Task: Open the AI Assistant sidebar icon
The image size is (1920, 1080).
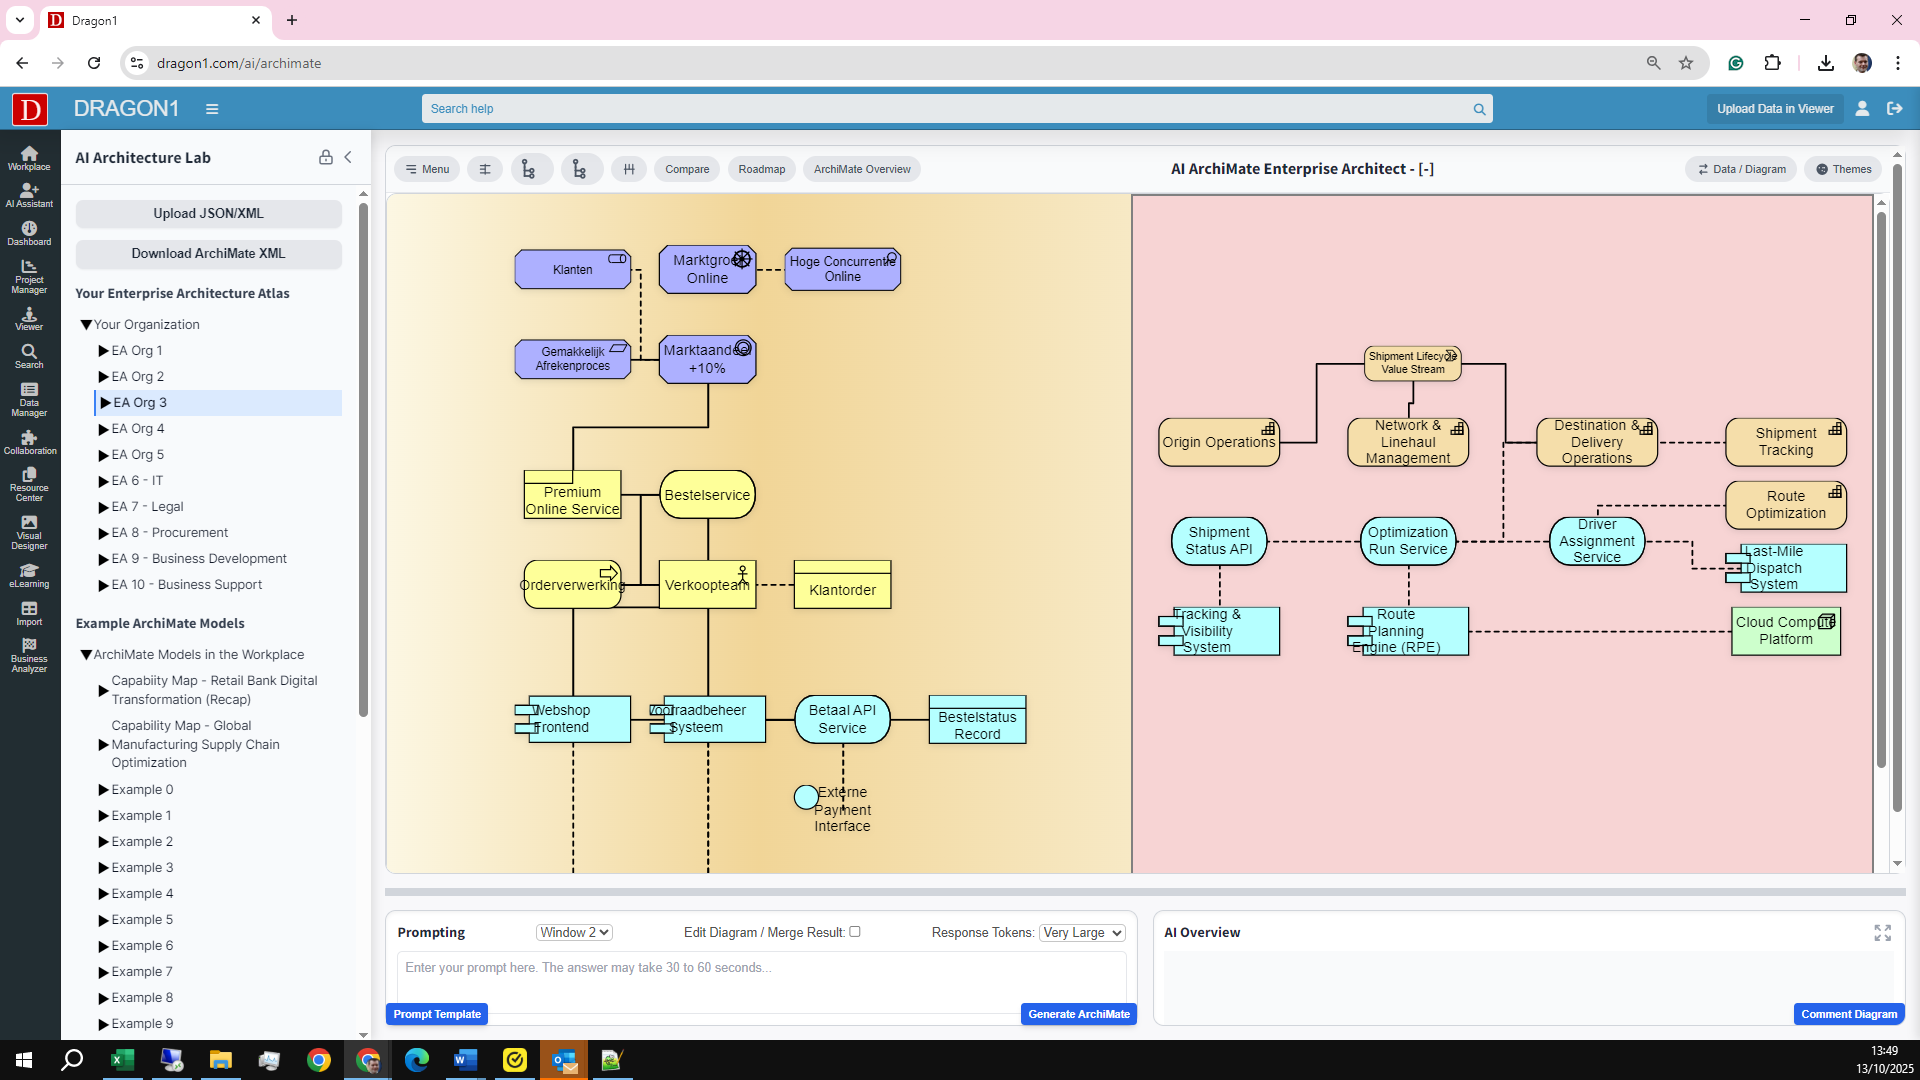Action: point(29,195)
